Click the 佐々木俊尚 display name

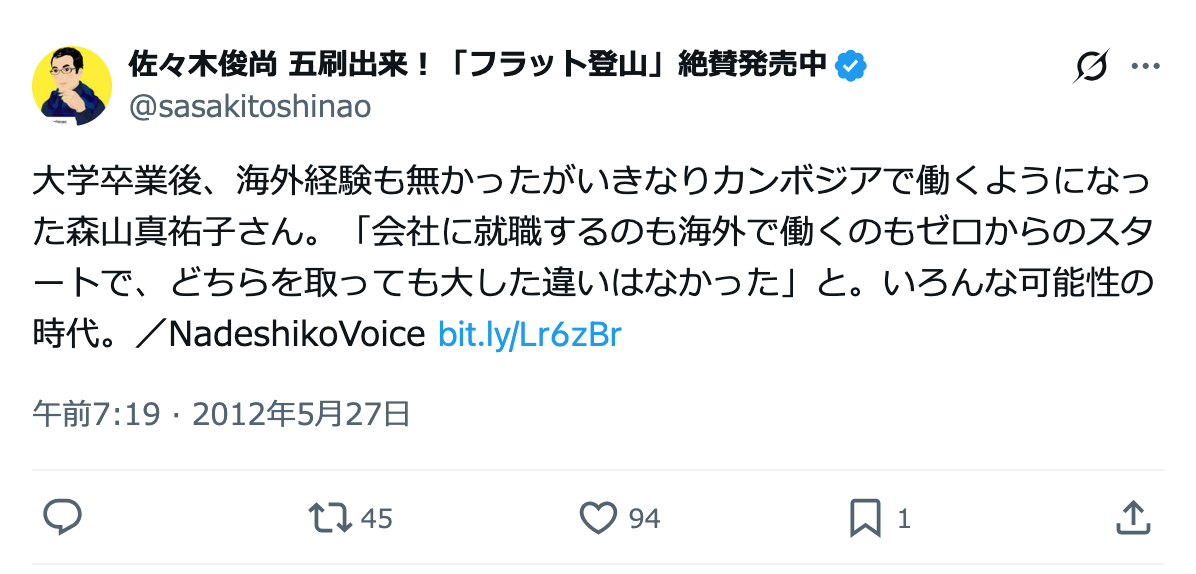[204, 65]
